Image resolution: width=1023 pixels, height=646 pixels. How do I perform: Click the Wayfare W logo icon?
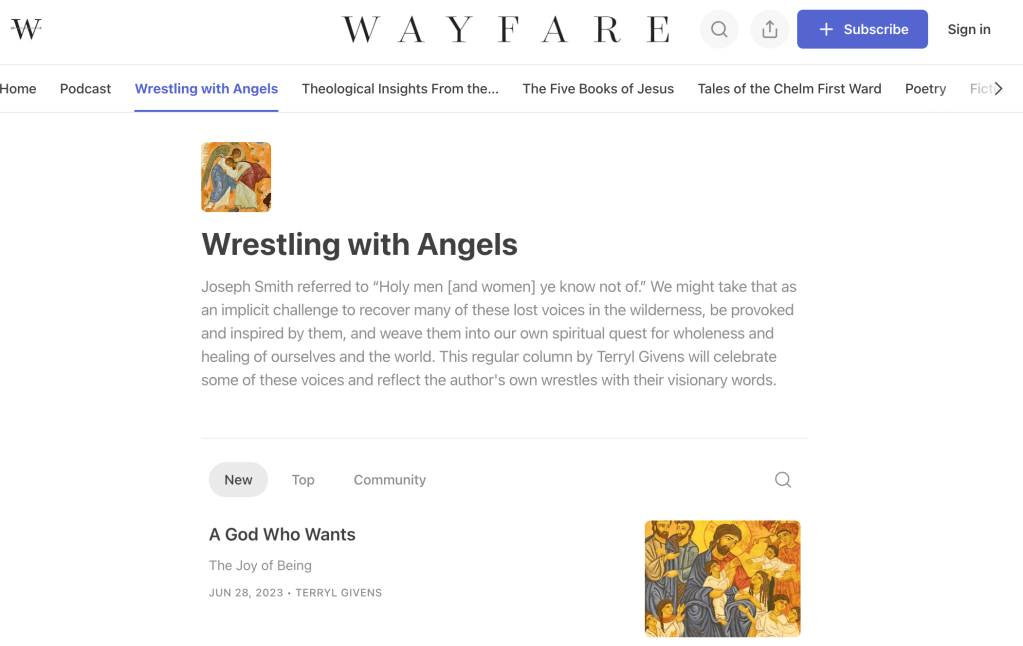point(26,29)
